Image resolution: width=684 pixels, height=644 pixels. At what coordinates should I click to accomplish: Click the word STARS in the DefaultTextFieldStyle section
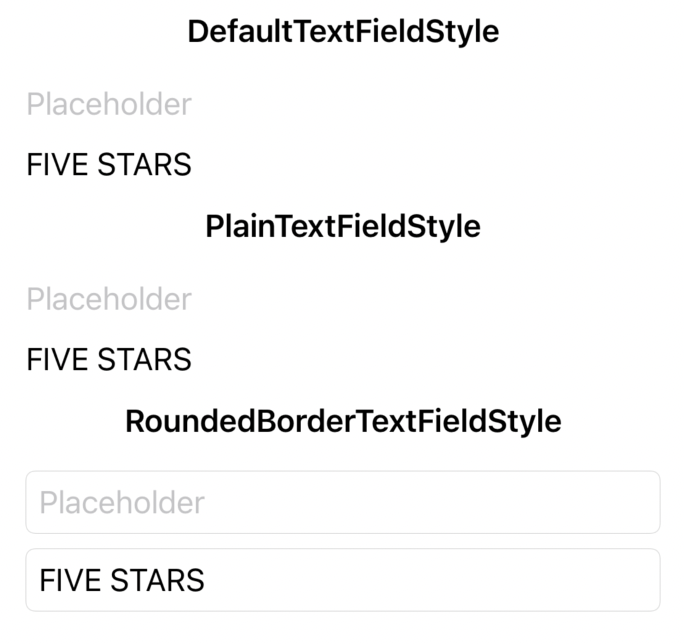(x=144, y=165)
